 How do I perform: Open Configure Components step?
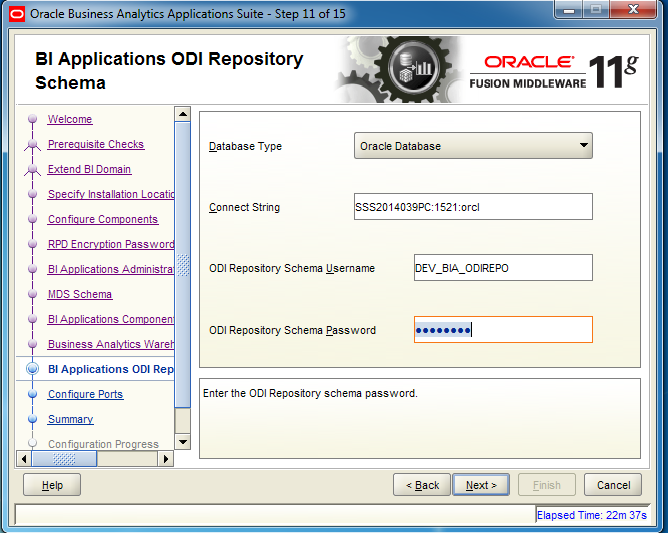[x=103, y=219]
